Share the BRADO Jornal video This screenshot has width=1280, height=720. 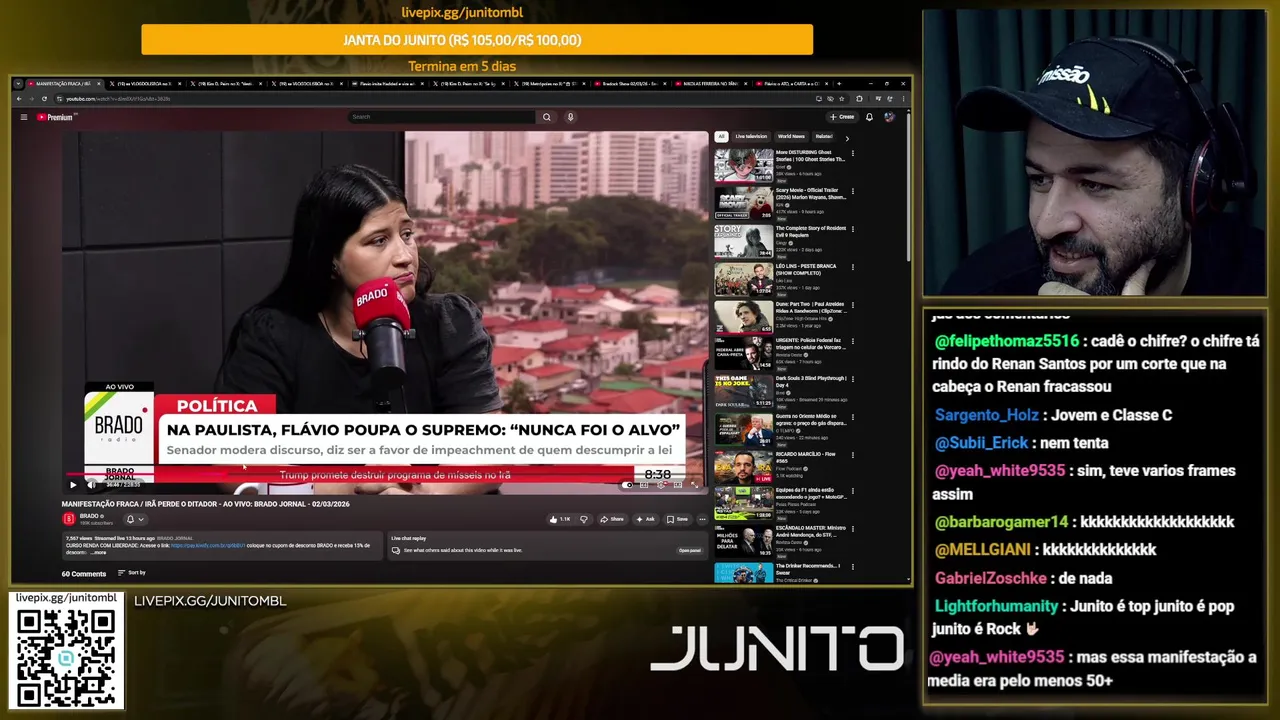[x=612, y=519]
